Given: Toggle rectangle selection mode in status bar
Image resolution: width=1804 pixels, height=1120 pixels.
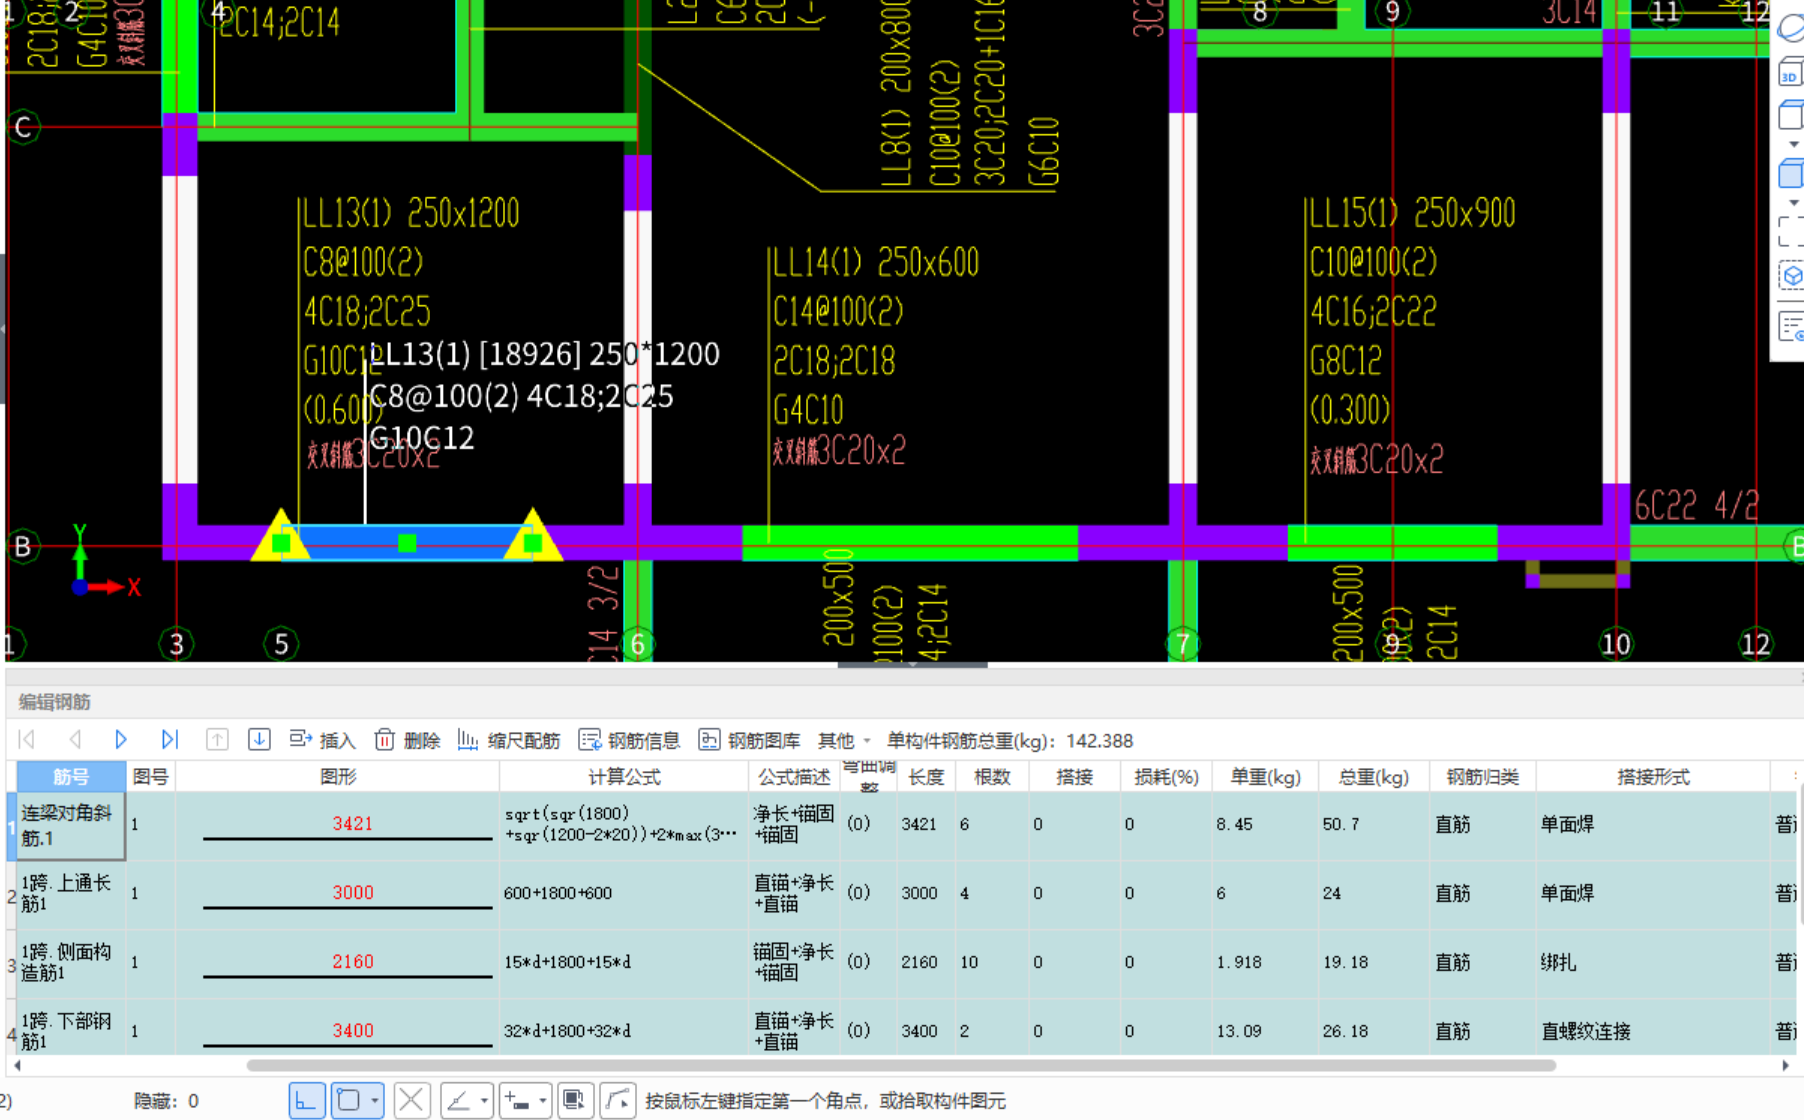Looking at the screenshot, I should [349, 1101].
